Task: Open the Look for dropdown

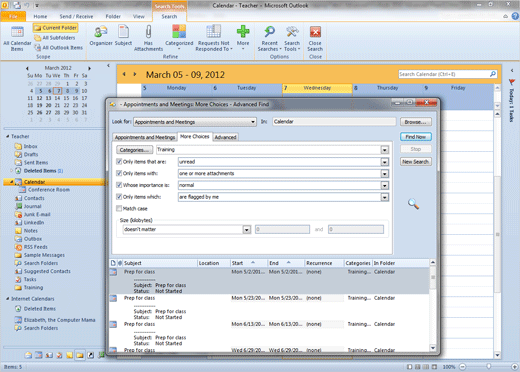Action: [x=195, y=122]
